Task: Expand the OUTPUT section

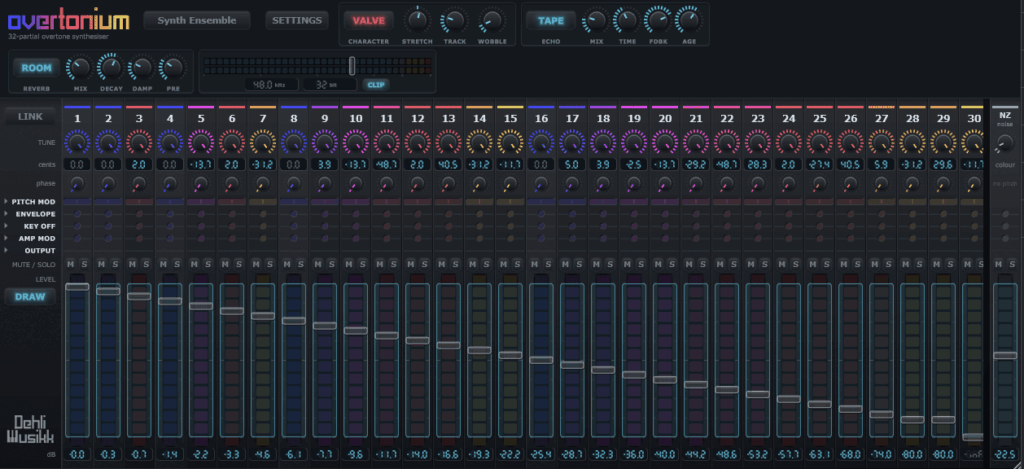Action: click(31, 251)
